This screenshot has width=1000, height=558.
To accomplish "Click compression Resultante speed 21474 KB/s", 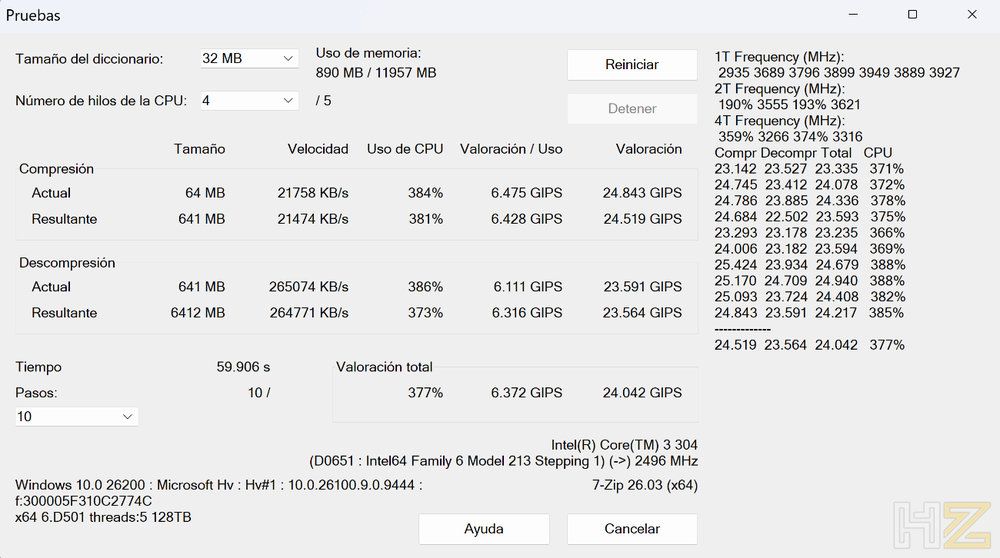I will 312,219.
